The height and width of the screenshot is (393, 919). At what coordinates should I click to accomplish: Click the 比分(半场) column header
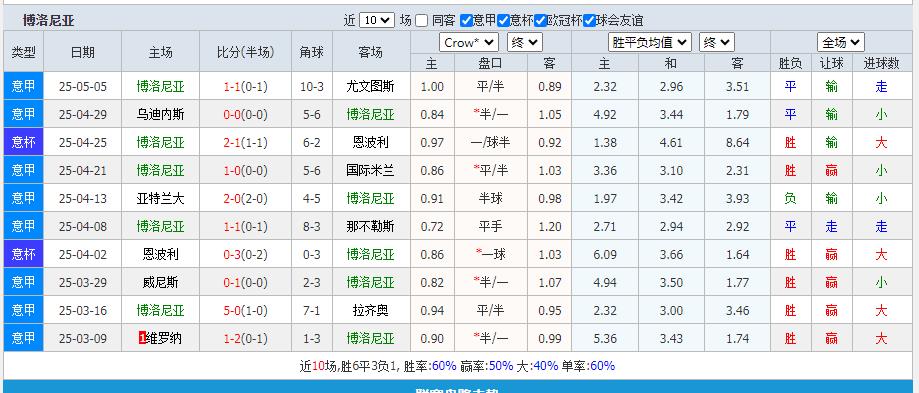pos(245,52)
